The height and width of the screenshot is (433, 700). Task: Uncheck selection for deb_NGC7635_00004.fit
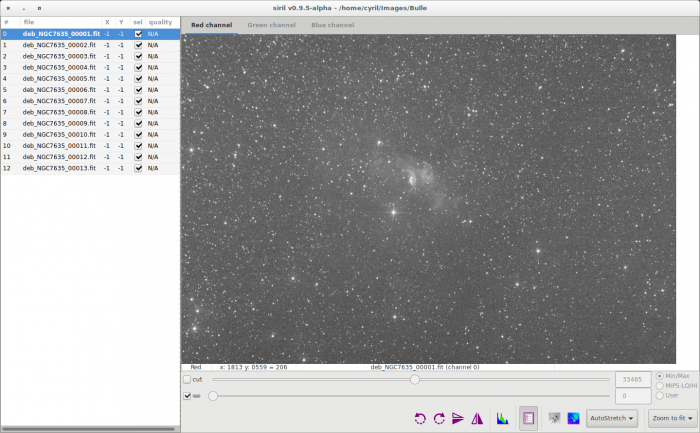138,67
